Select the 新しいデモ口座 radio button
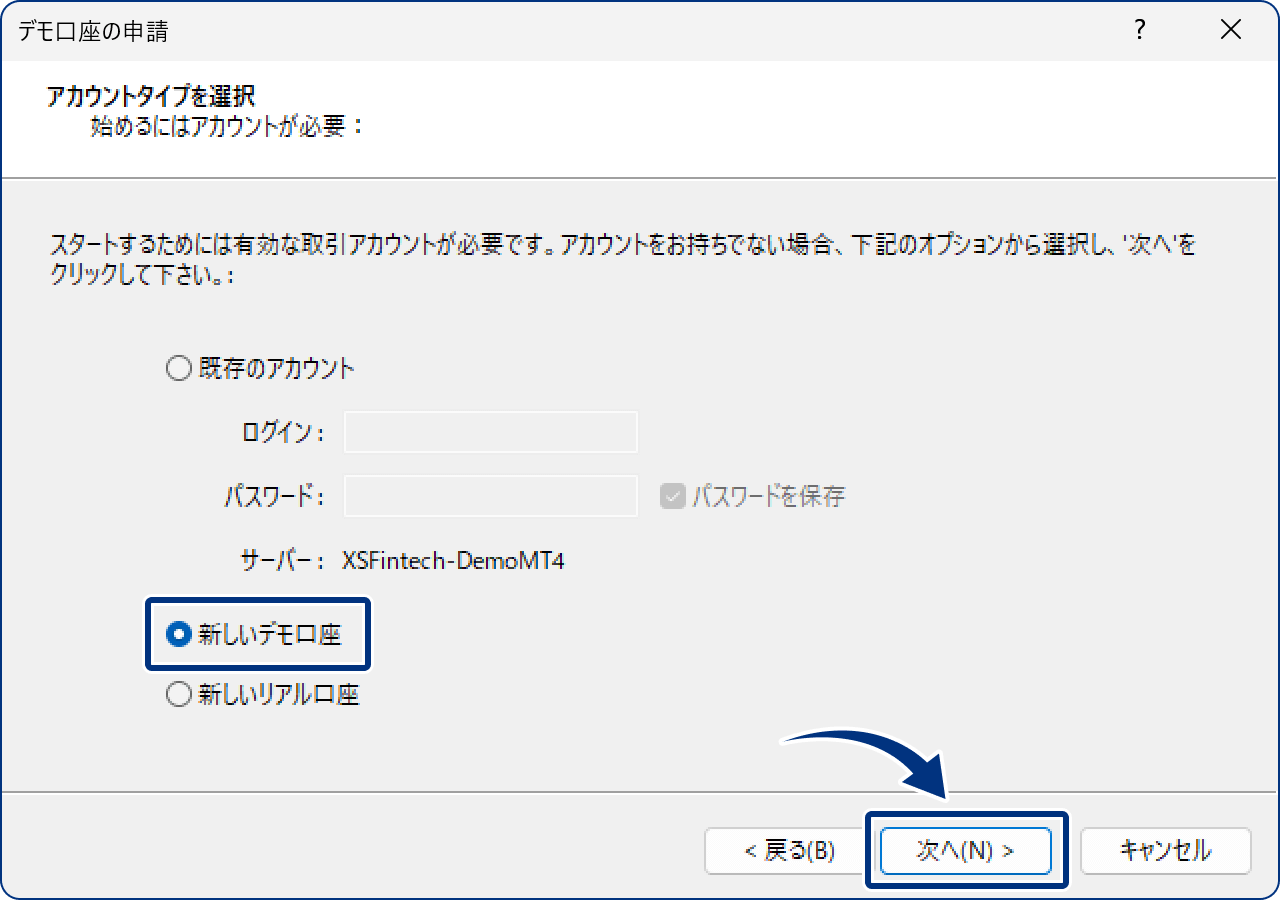This screenshot has height=900, width=1280. pyautogui.click(x=180, y=634)
